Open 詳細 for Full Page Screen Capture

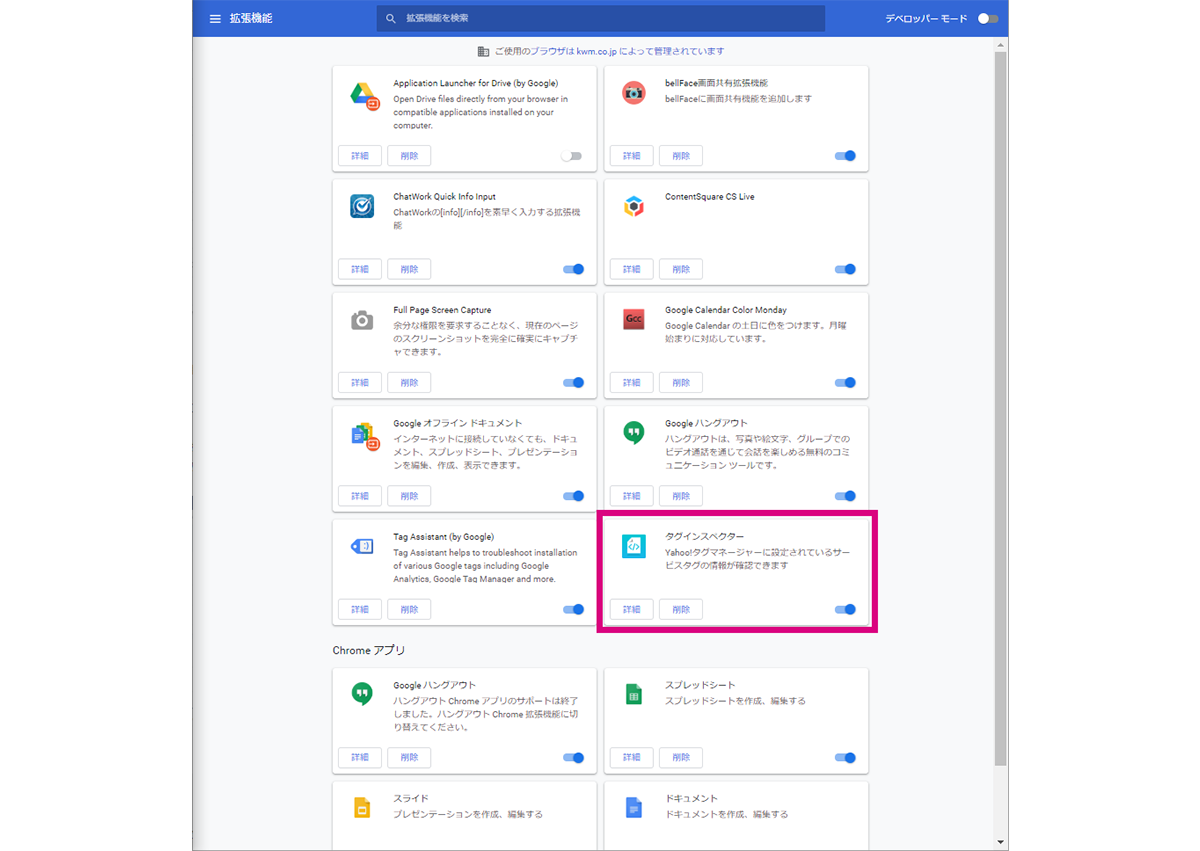360,382
